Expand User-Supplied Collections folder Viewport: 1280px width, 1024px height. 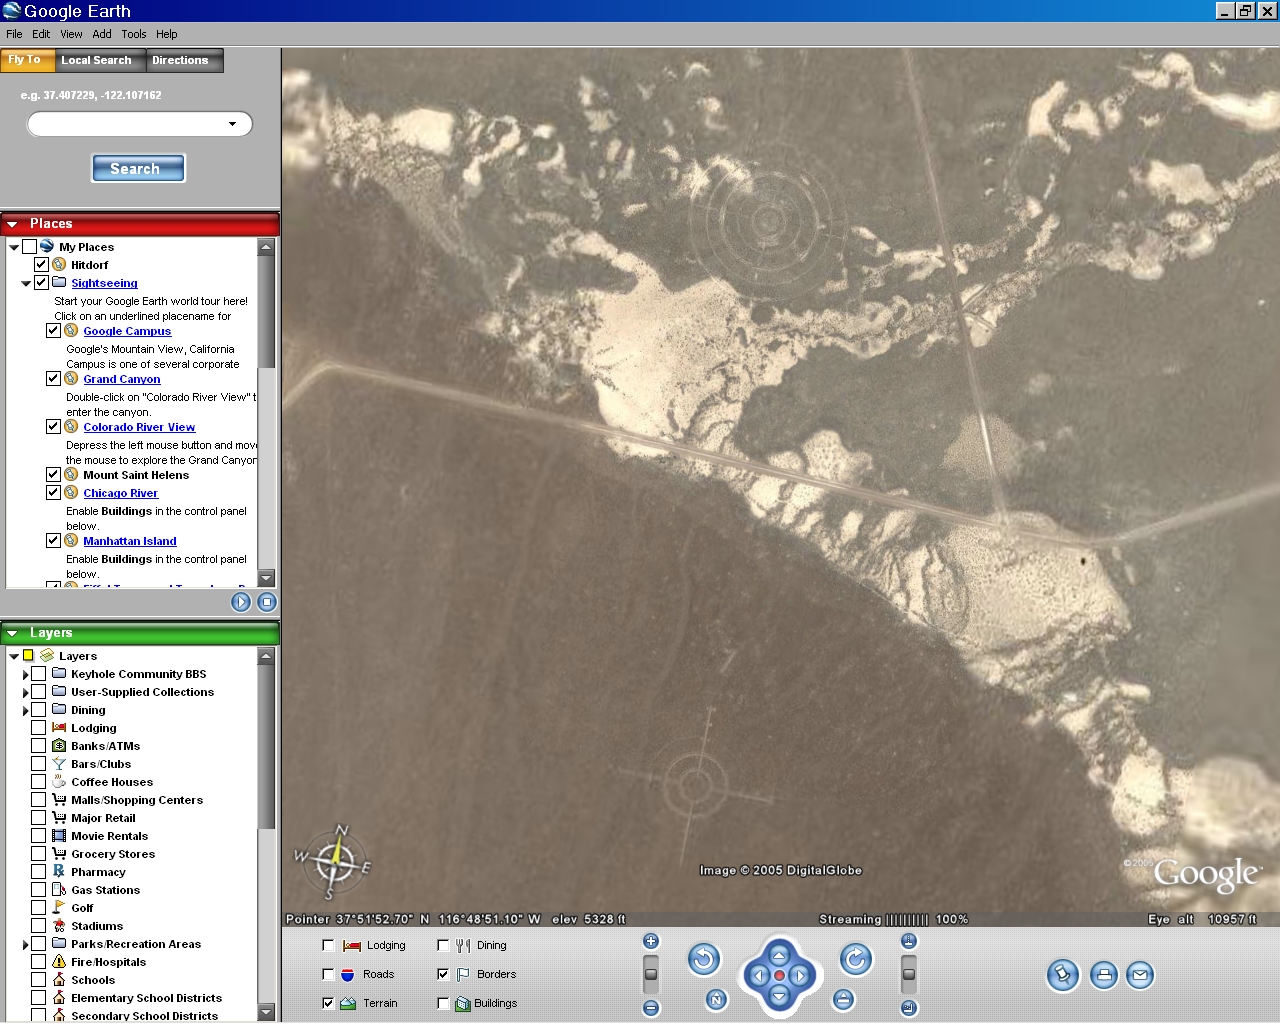coord(26,692)
